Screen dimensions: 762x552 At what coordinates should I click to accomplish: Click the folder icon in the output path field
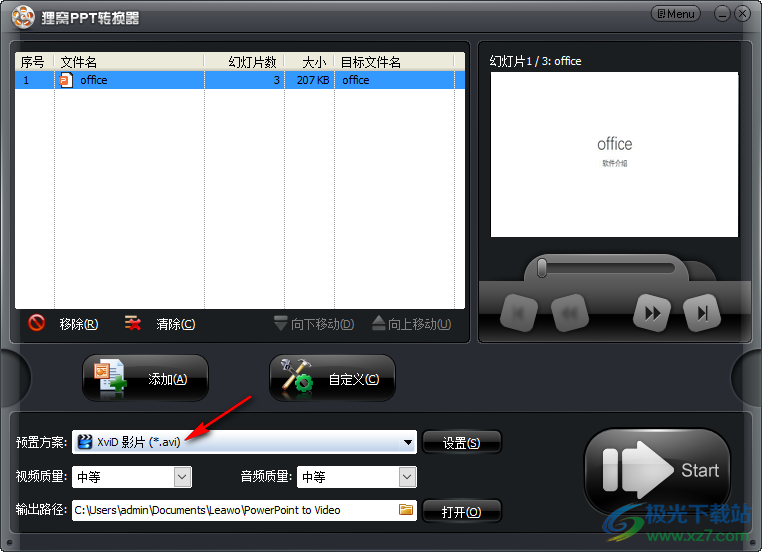(x=406, y=509)
